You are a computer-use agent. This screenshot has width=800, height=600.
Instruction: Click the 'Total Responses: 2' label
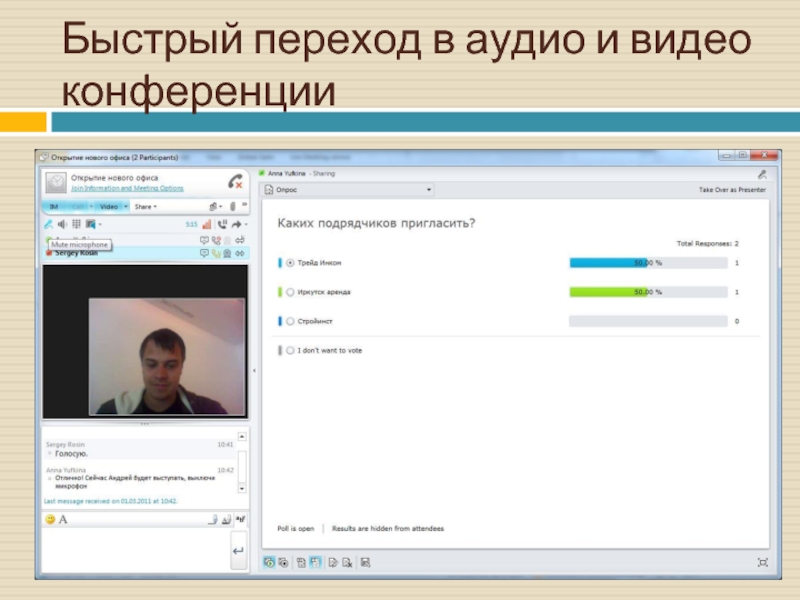(708, 243)
